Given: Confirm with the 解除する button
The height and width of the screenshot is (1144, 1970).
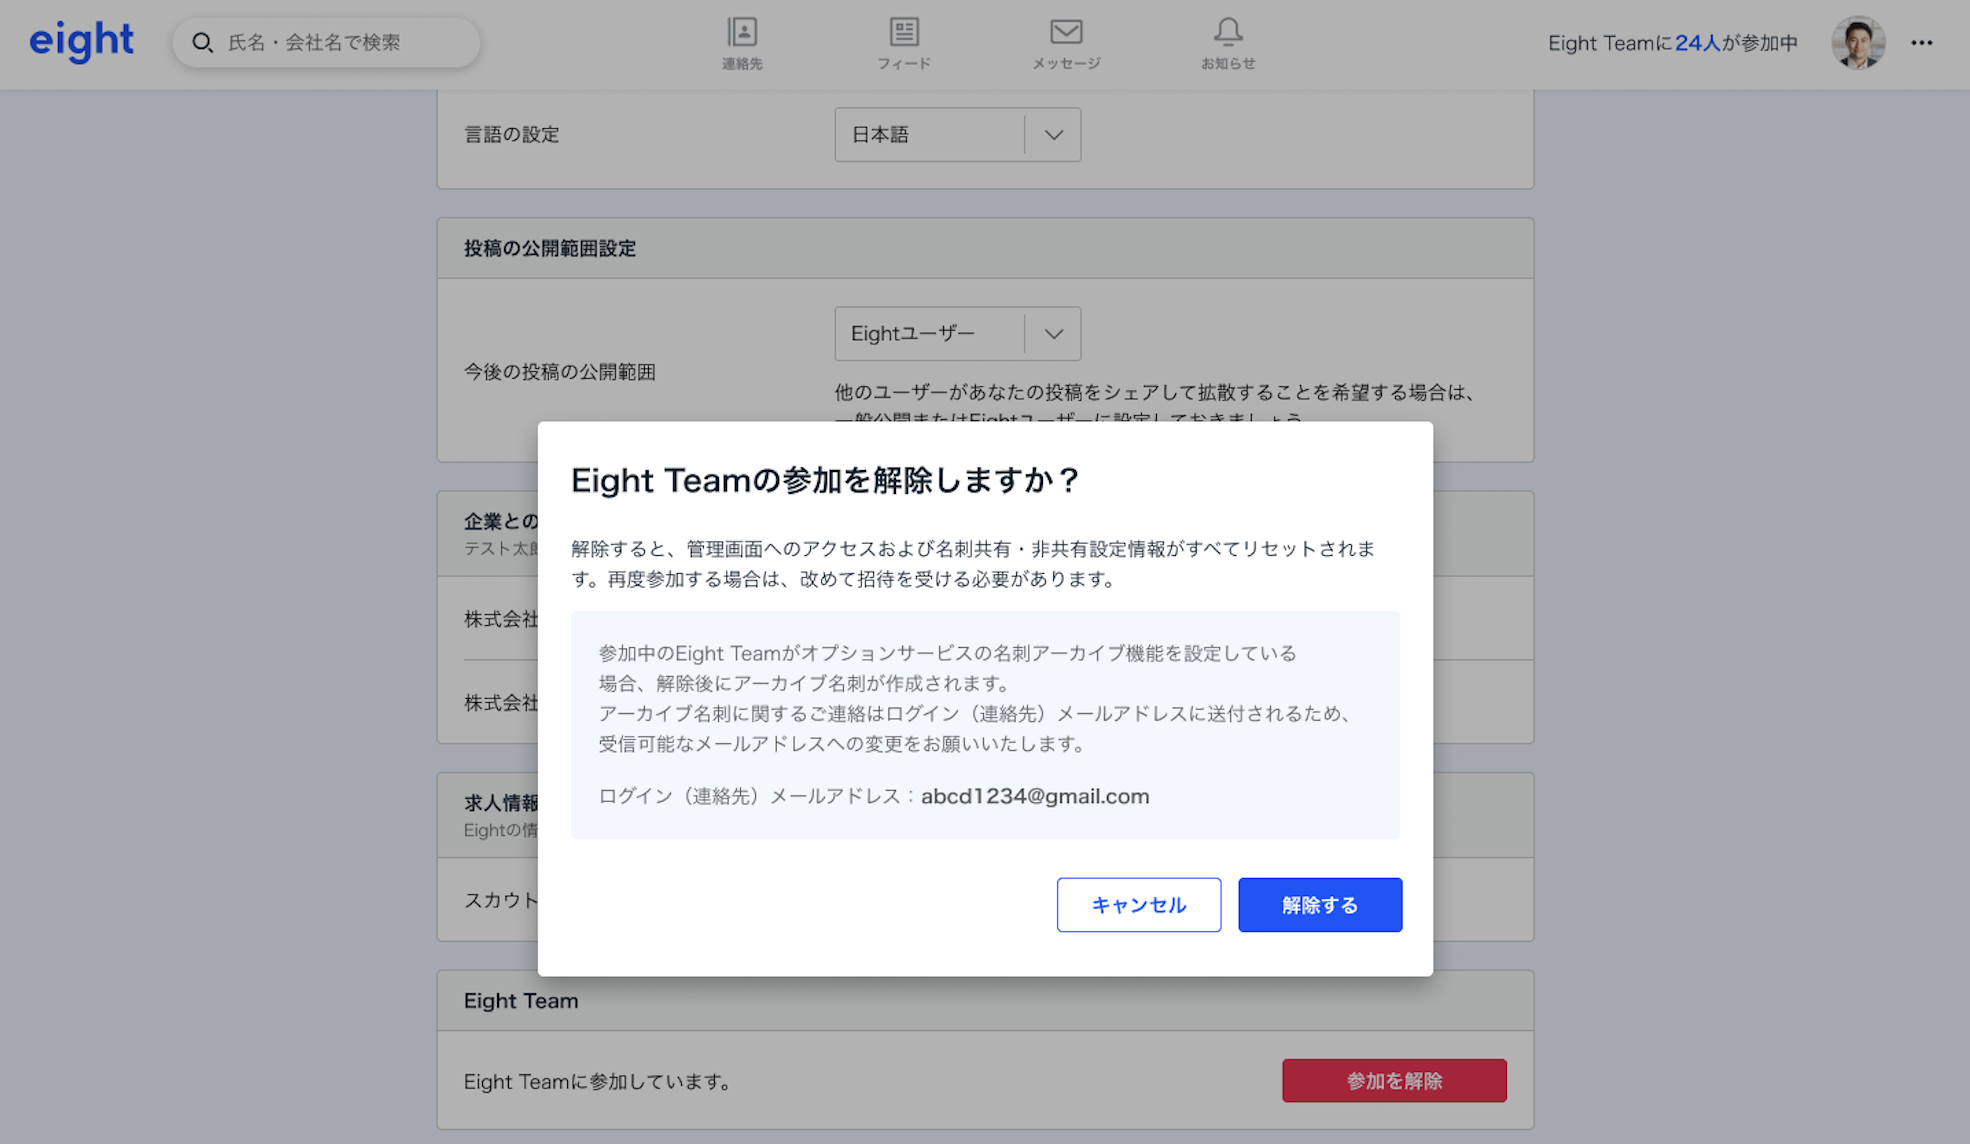Looking at the screenshot, I should [x=1319, y=905].
